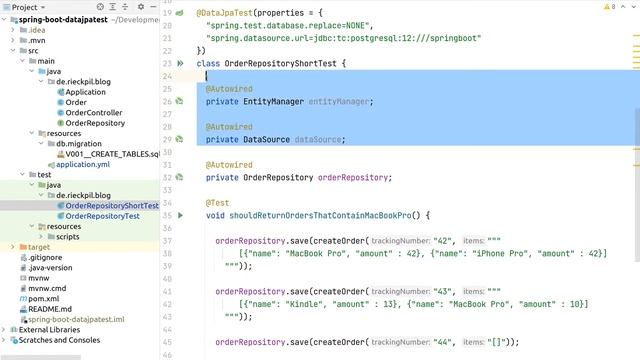640x360 pixels.
Task: Expand the .mvn folder
Action: (13, 40)
